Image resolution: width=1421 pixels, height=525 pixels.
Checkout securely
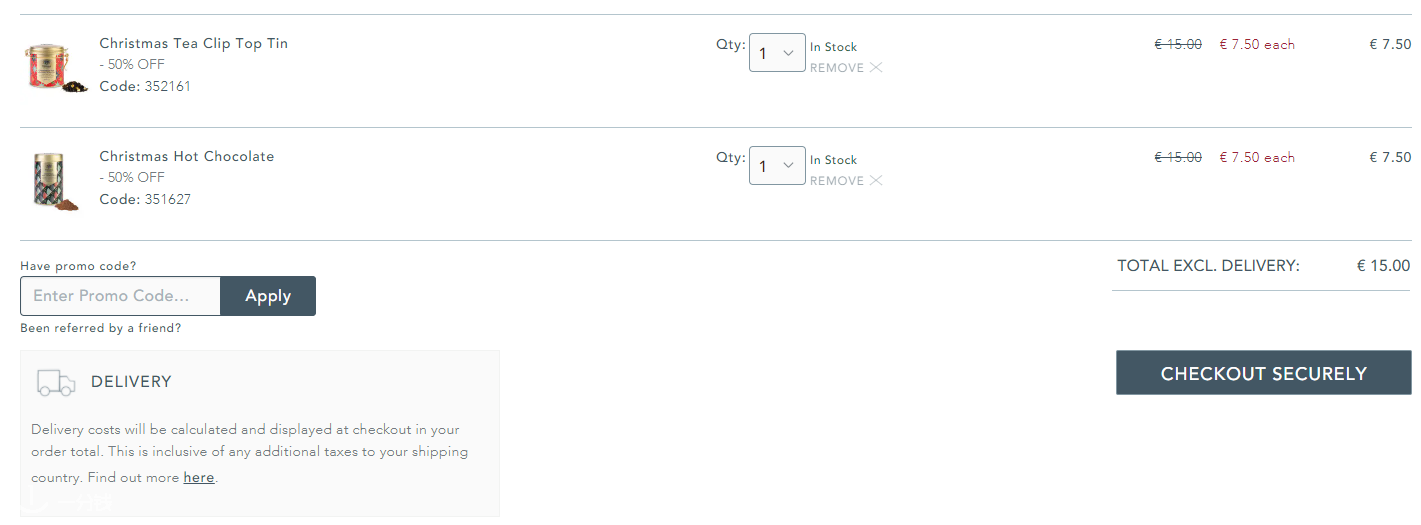[x=1264, y=373]
